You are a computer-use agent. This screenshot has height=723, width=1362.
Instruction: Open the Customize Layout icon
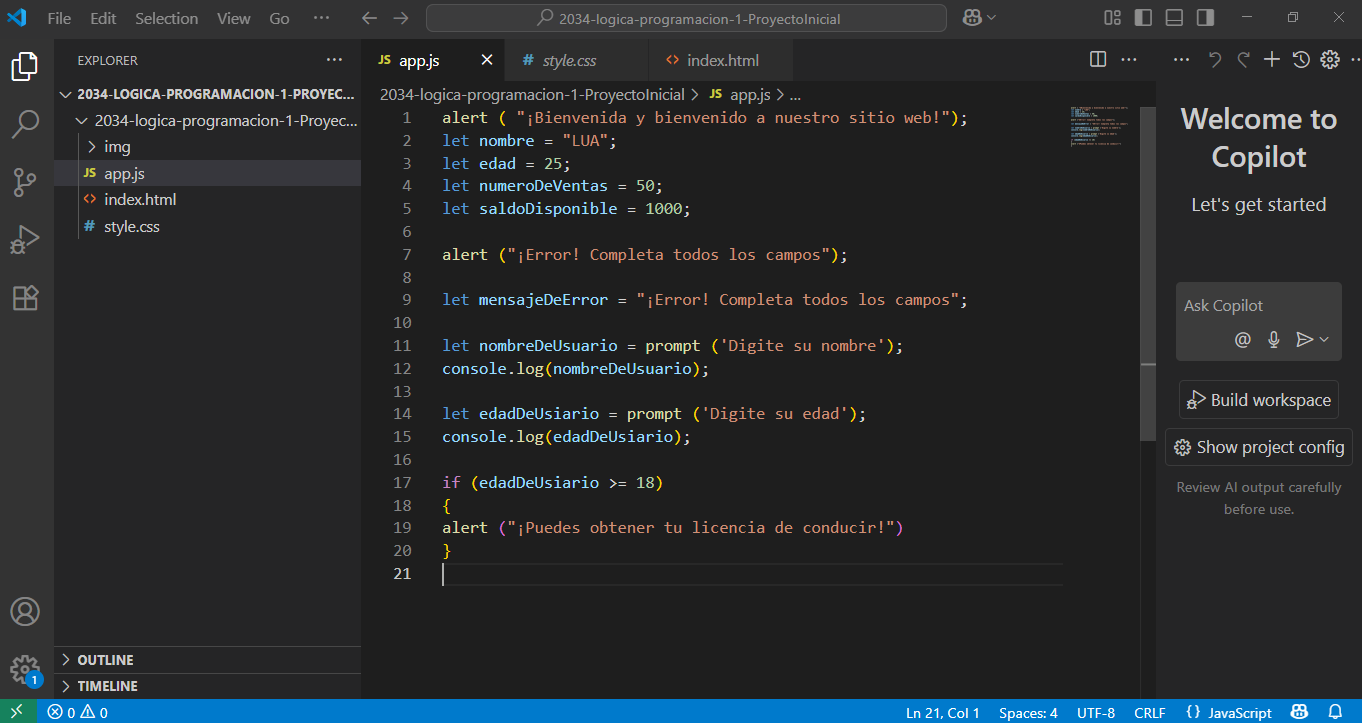tap(1112, 18)
